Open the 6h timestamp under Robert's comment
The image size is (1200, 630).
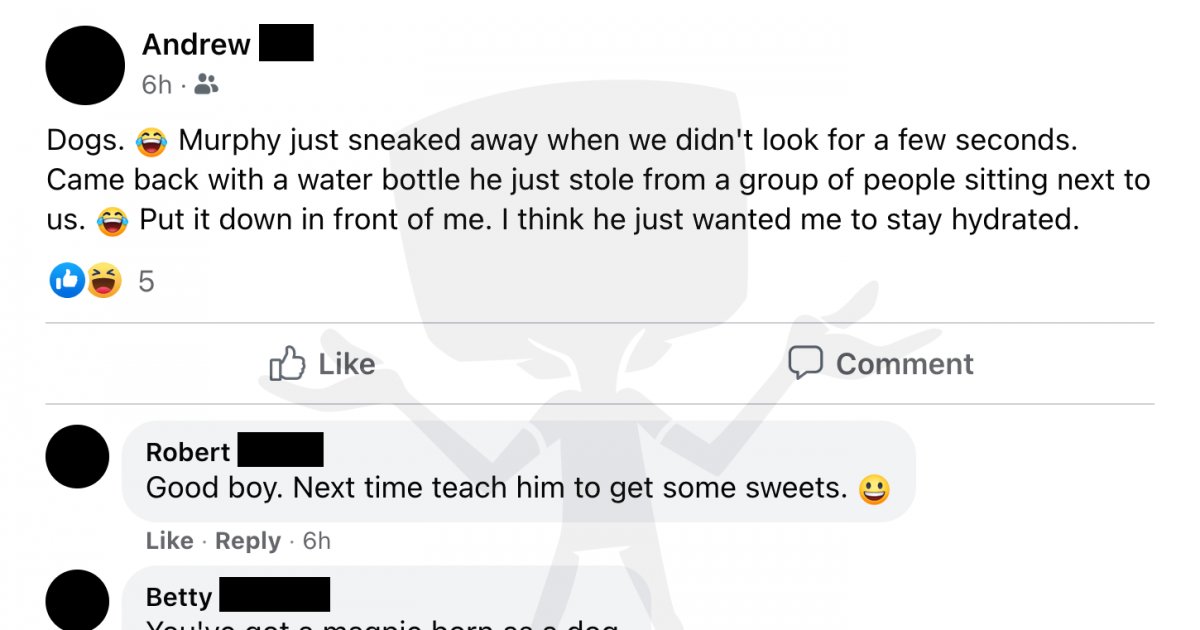coord(317,541)
